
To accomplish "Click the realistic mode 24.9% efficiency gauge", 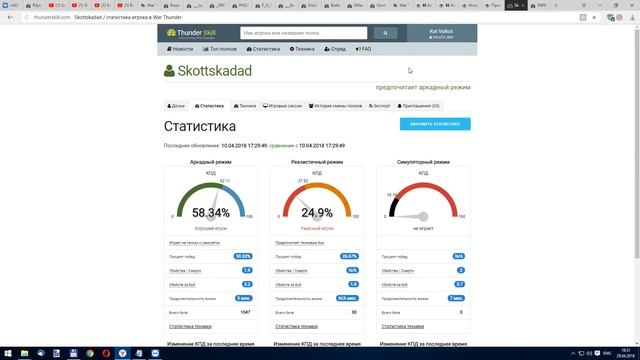I will (317, 201).
